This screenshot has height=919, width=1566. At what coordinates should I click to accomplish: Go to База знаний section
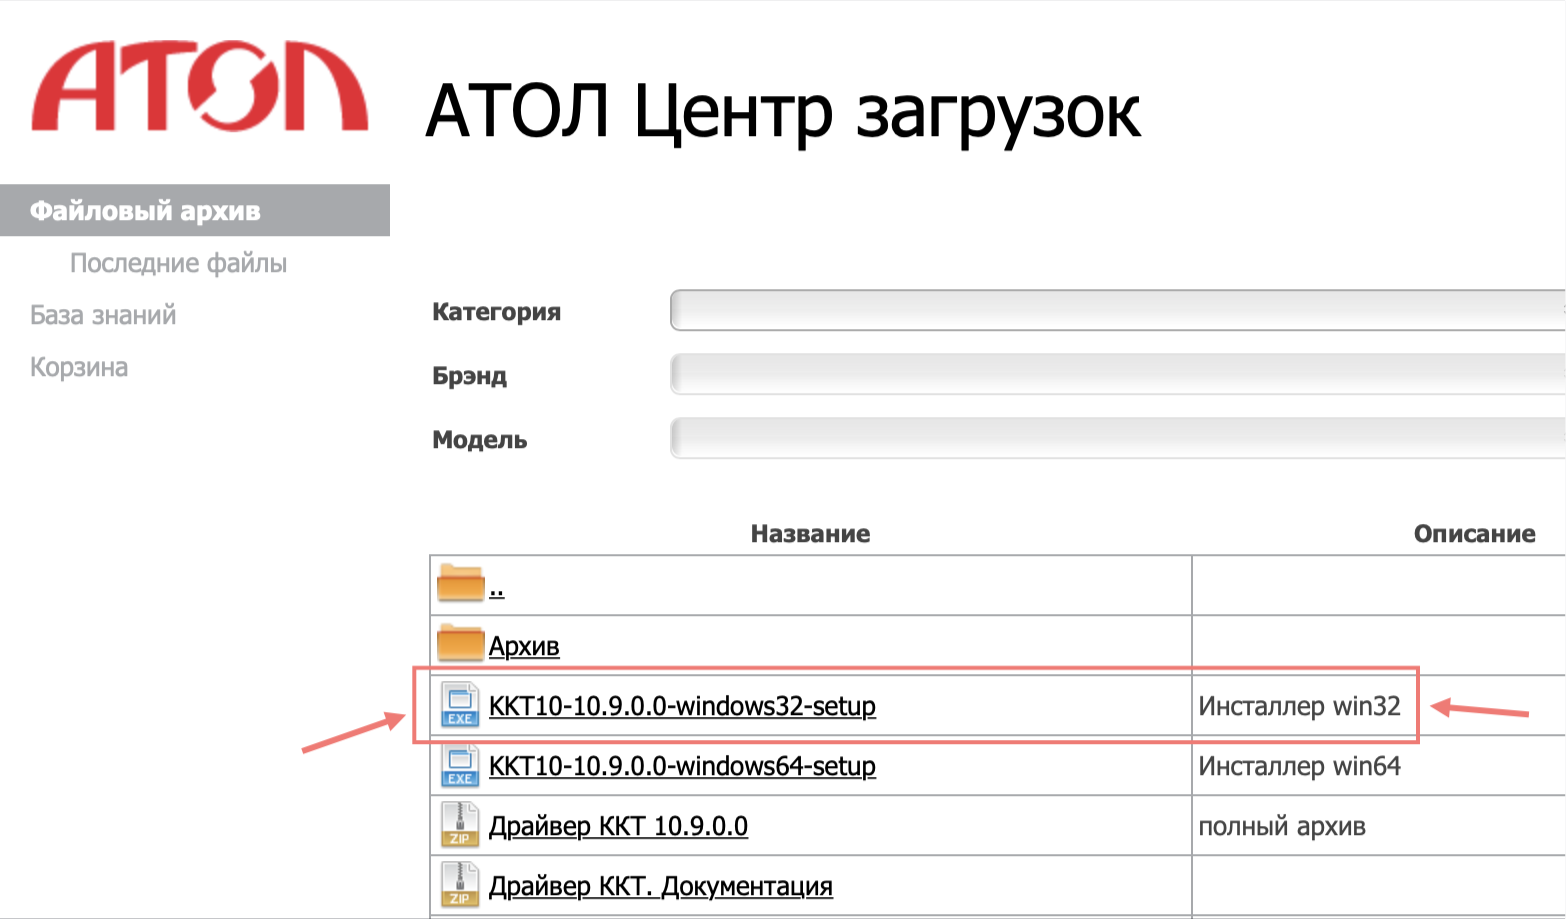pyautogui.click(x=103, y=315)
